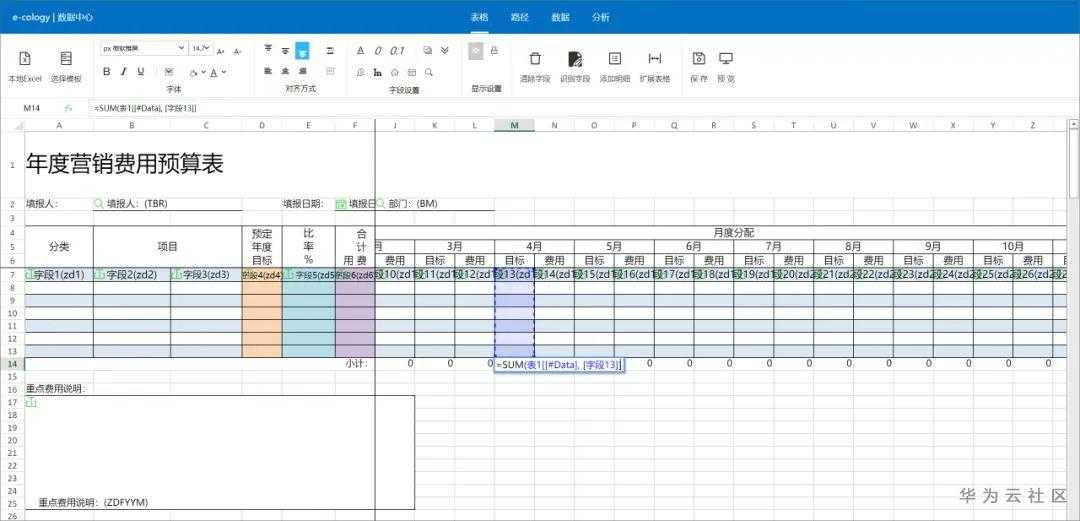
Task: Click the vertical scrollbar up arrow
Action: pos(1074,125)
